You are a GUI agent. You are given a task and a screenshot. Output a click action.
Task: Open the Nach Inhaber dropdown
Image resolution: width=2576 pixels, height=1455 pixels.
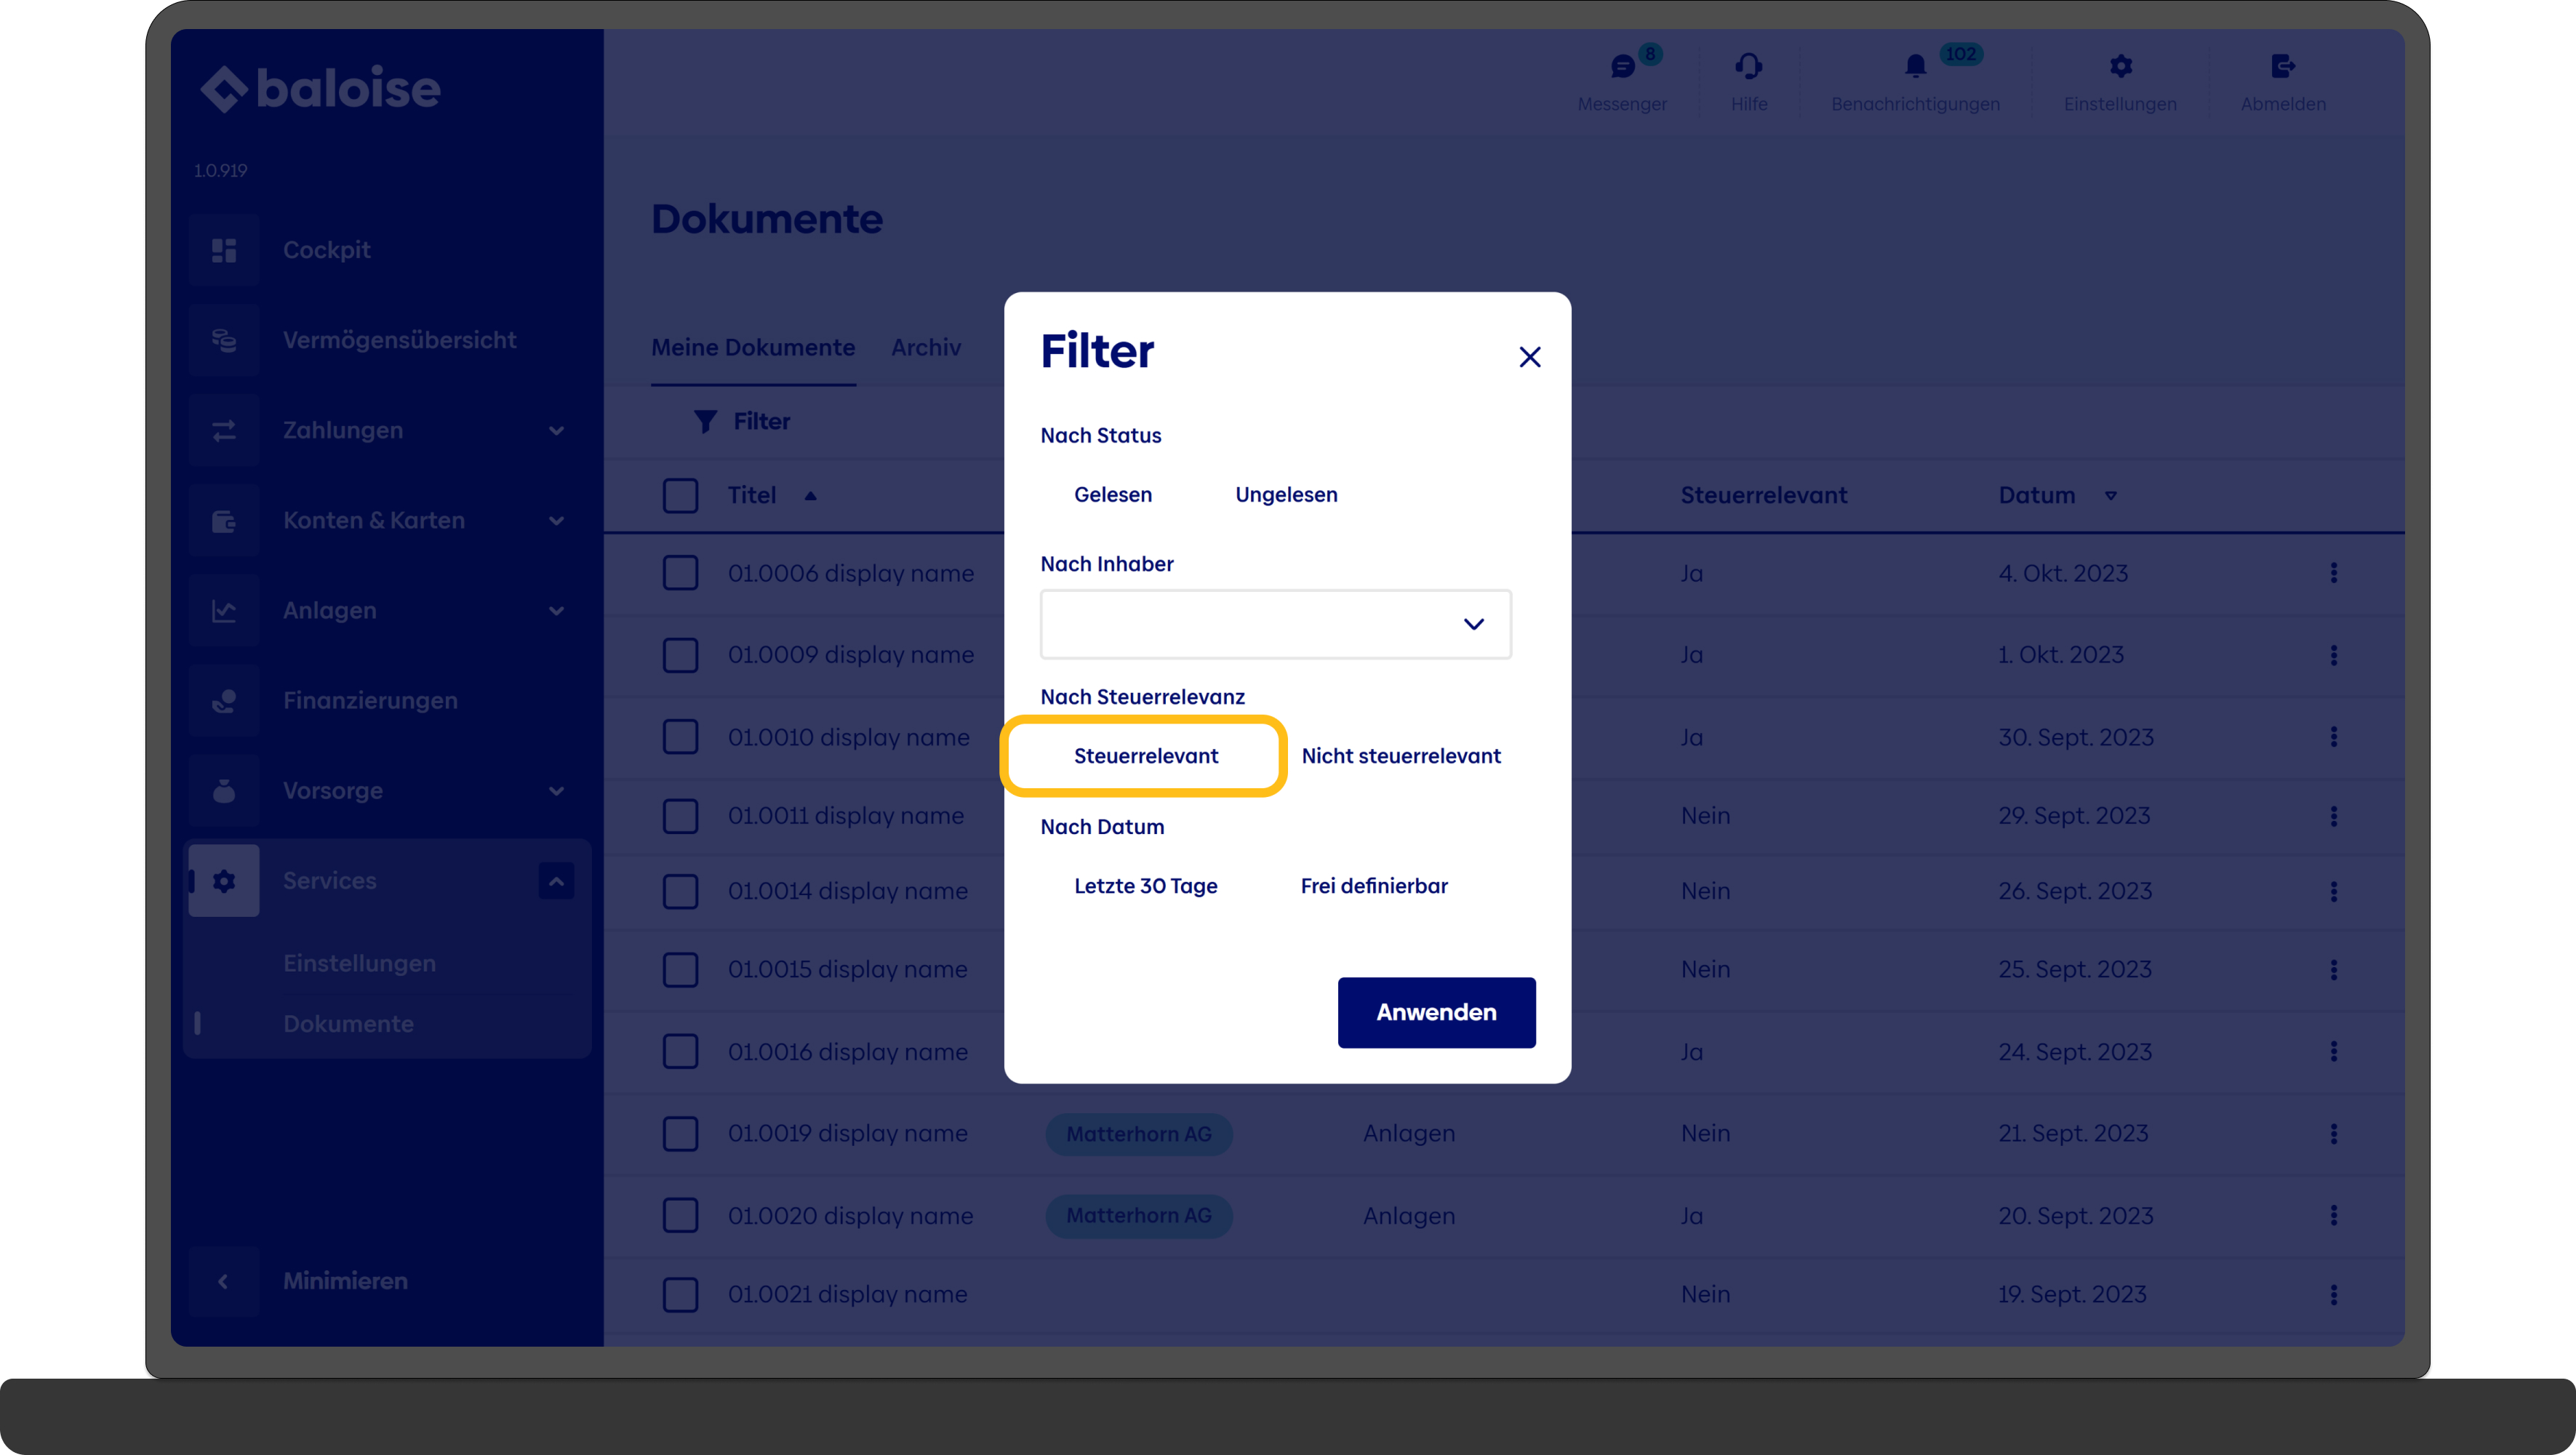pyautogui.click(x=1275, y=624)
